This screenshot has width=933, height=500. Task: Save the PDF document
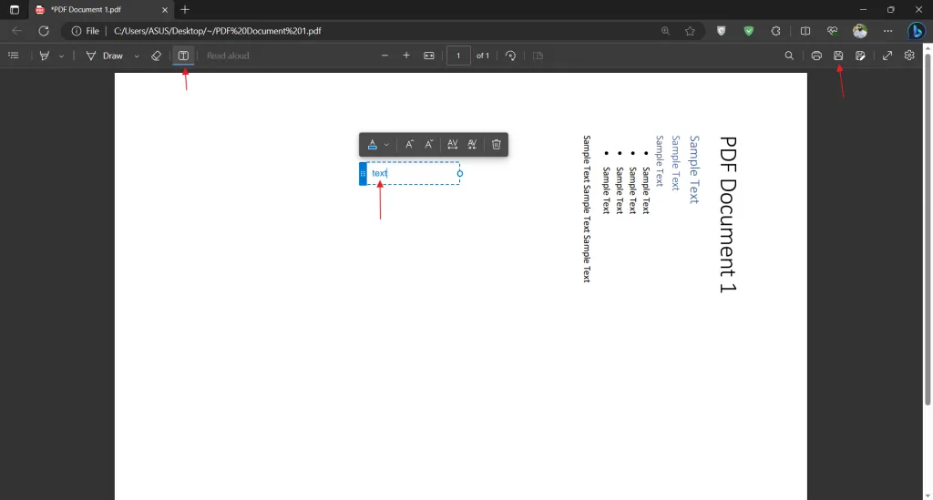pyautogui.click(x=838, y=55)
